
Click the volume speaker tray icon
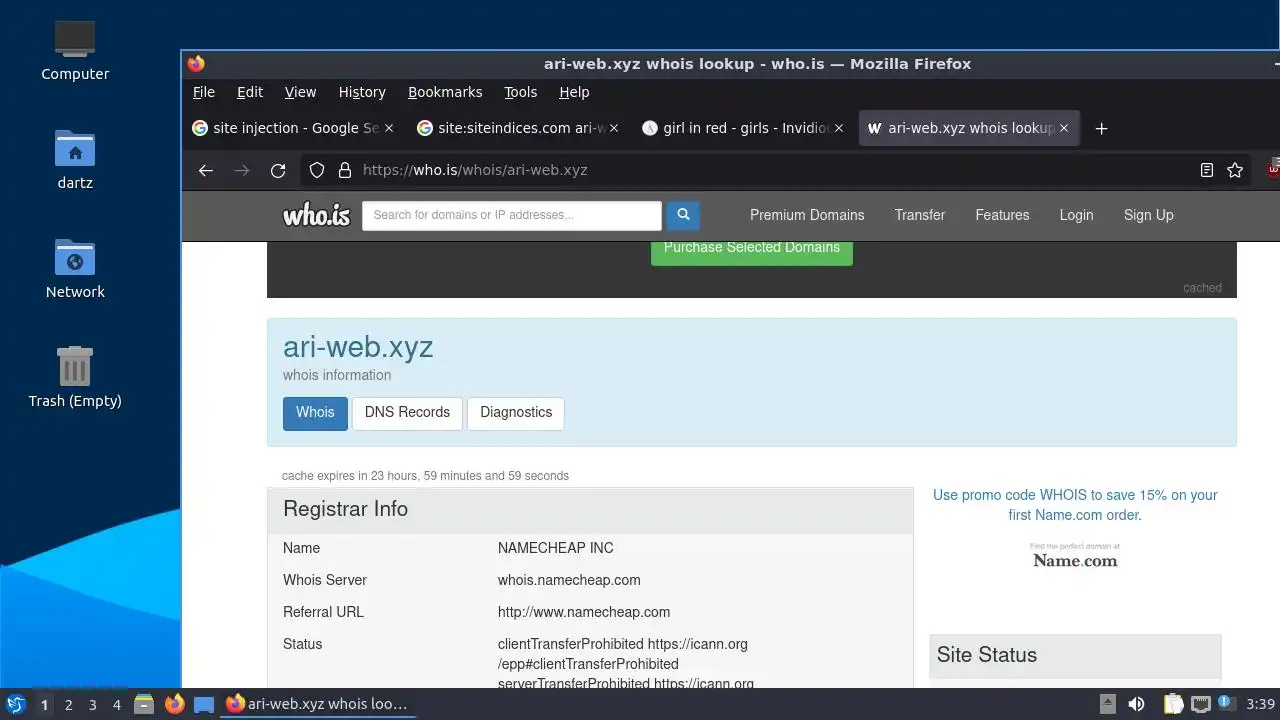coord(1136,704)
